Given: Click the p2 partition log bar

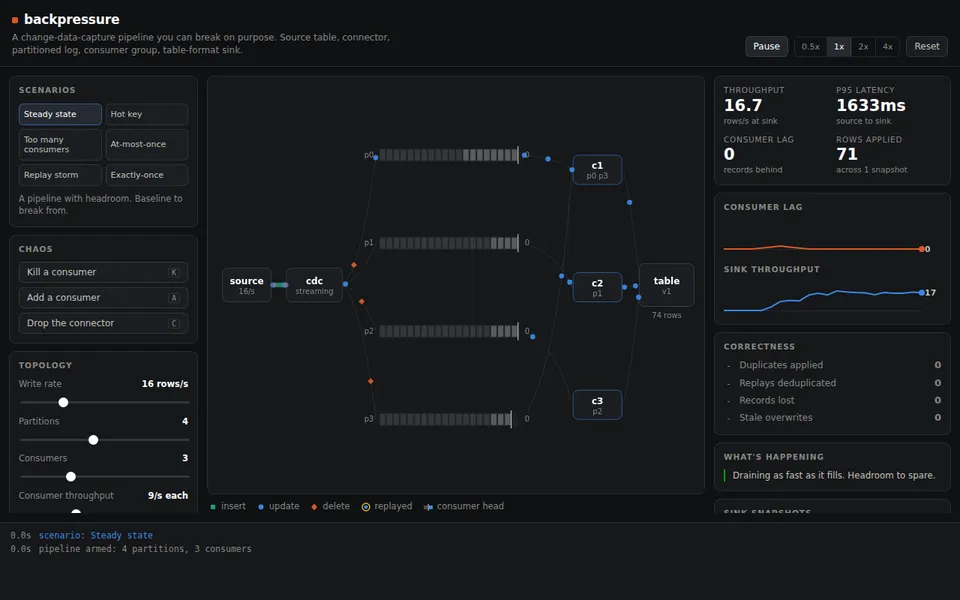Looking at the screenshot, I should [448, 331].
